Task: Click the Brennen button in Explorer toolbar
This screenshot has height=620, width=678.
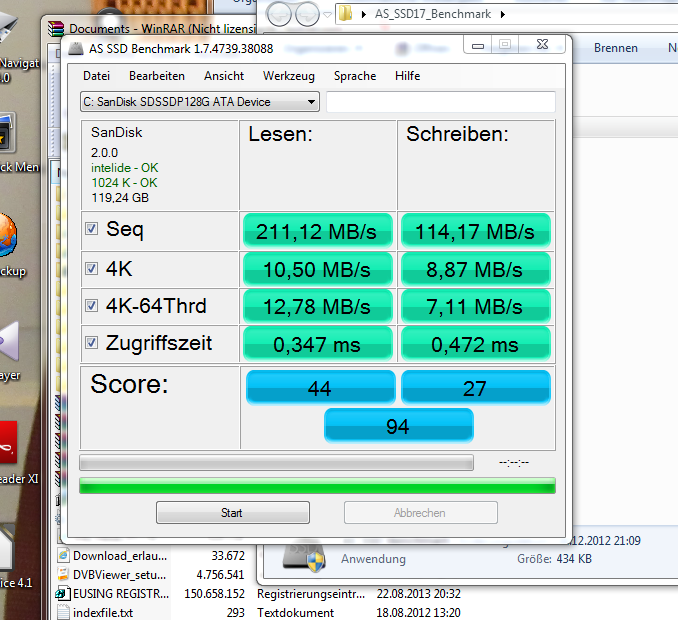Action: 616,48
